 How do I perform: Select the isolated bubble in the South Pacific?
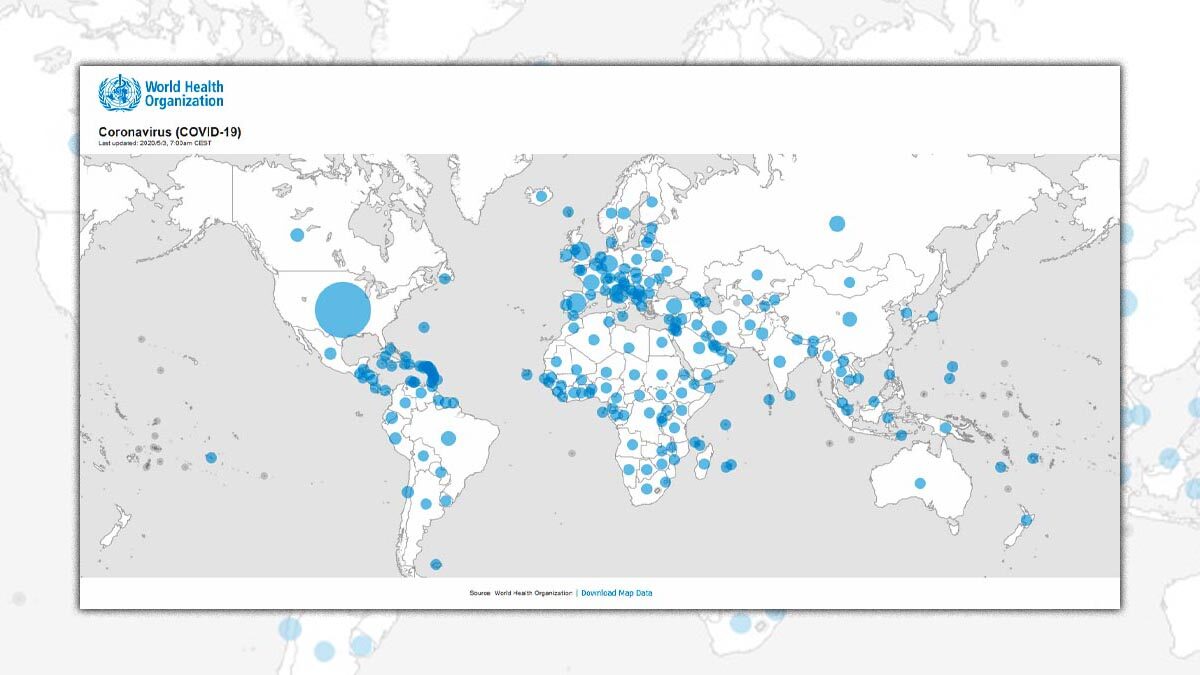[211, 458]
